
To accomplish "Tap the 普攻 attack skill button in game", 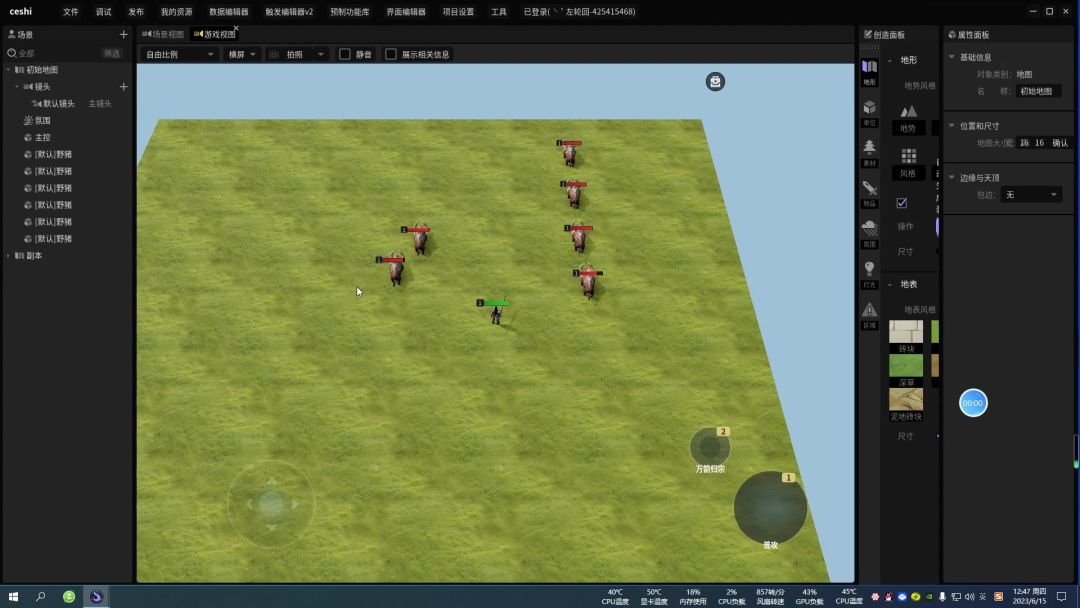I will [770, 508].
